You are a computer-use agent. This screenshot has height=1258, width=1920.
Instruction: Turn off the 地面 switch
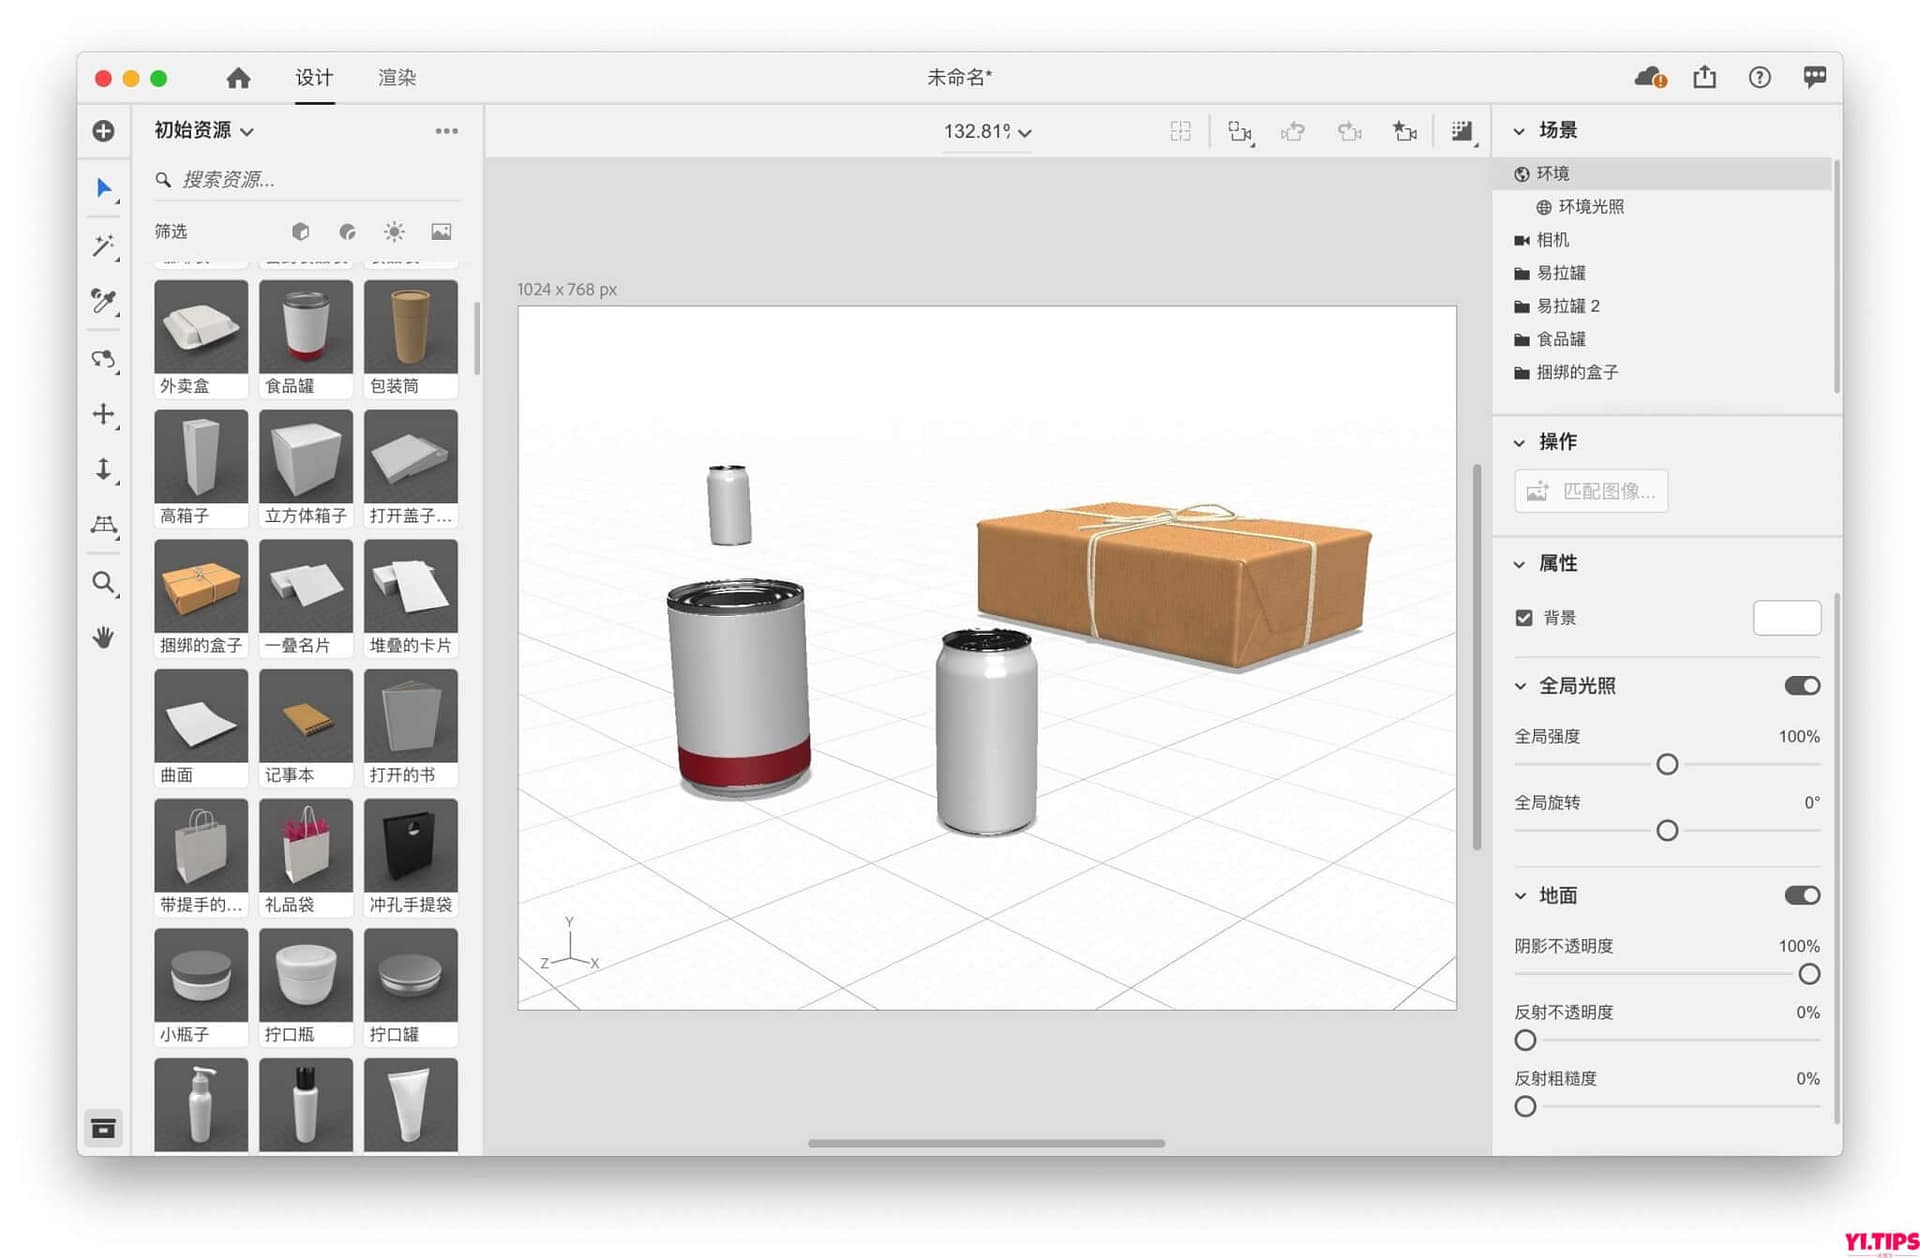point(1800,895)
